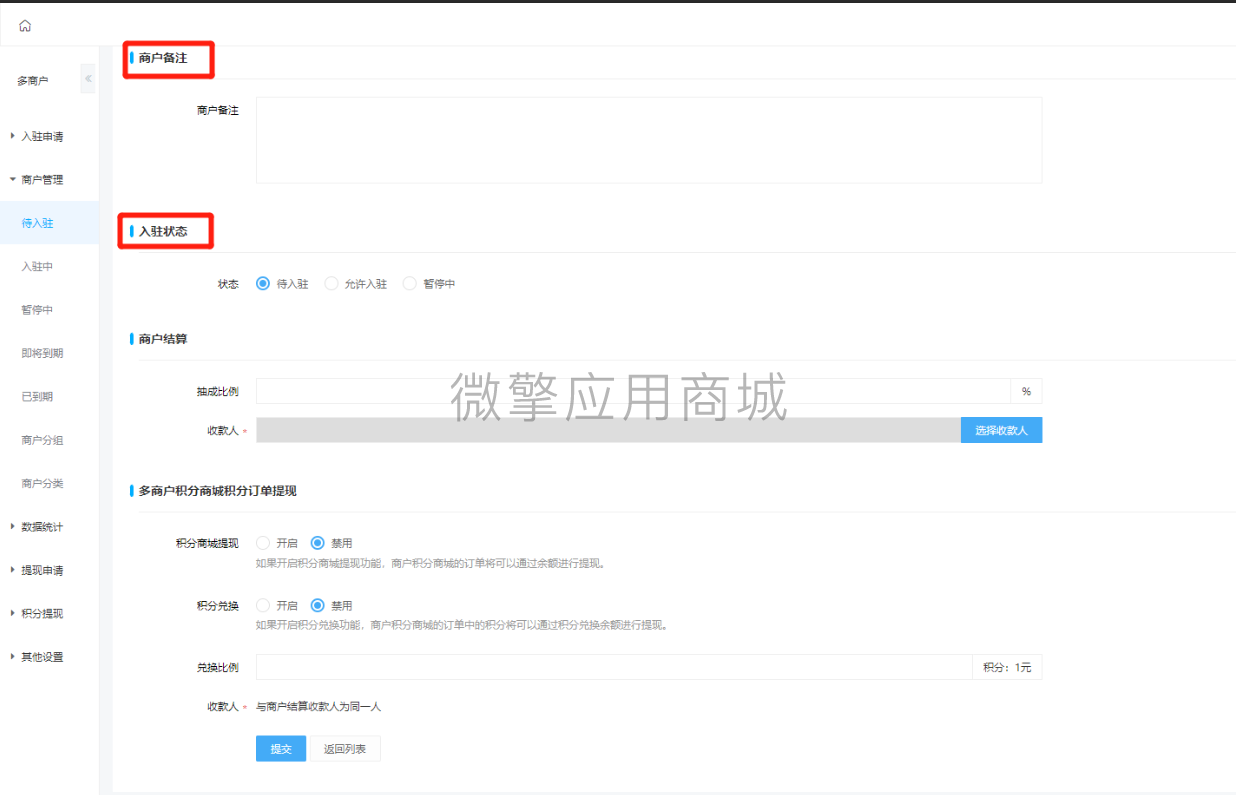Click the text 与商户结算收款人为同一人
This screenshot has height=795, width=1236.
[319, 707]
